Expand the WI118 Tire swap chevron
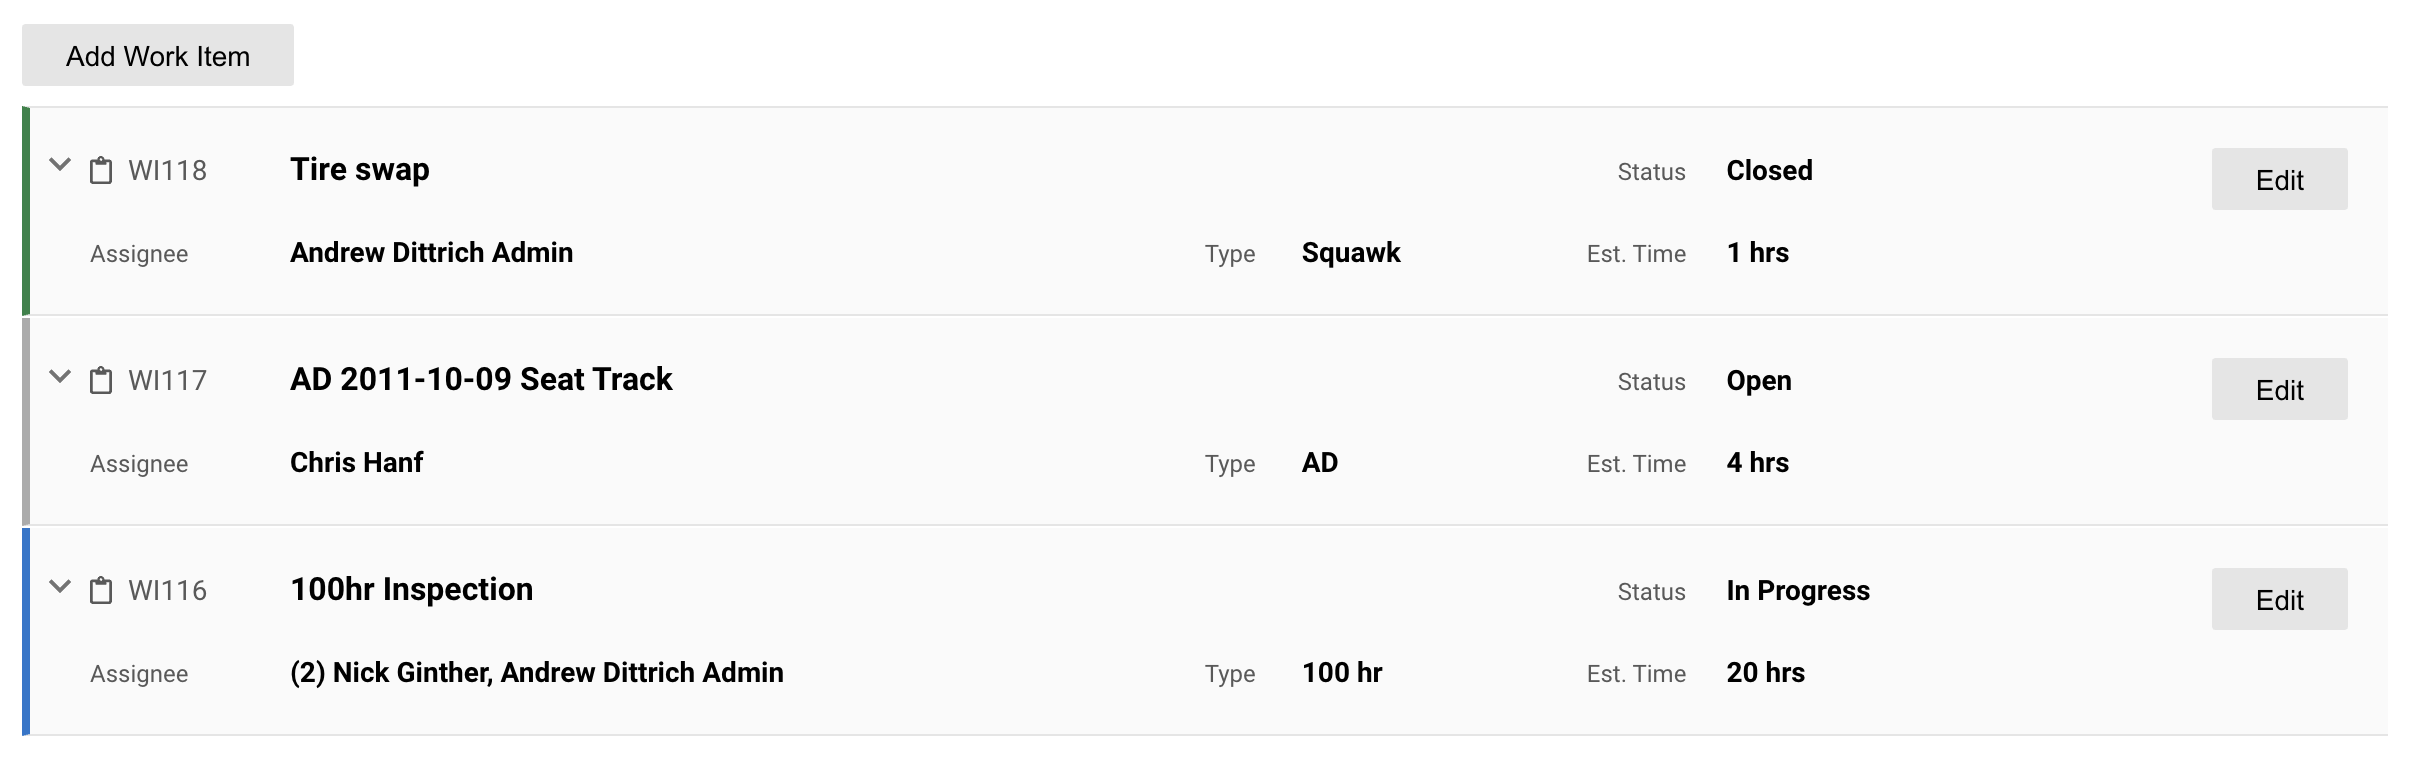Image resolution: width=2414 pixels, height=760 pixels. [x=60, y=166]
